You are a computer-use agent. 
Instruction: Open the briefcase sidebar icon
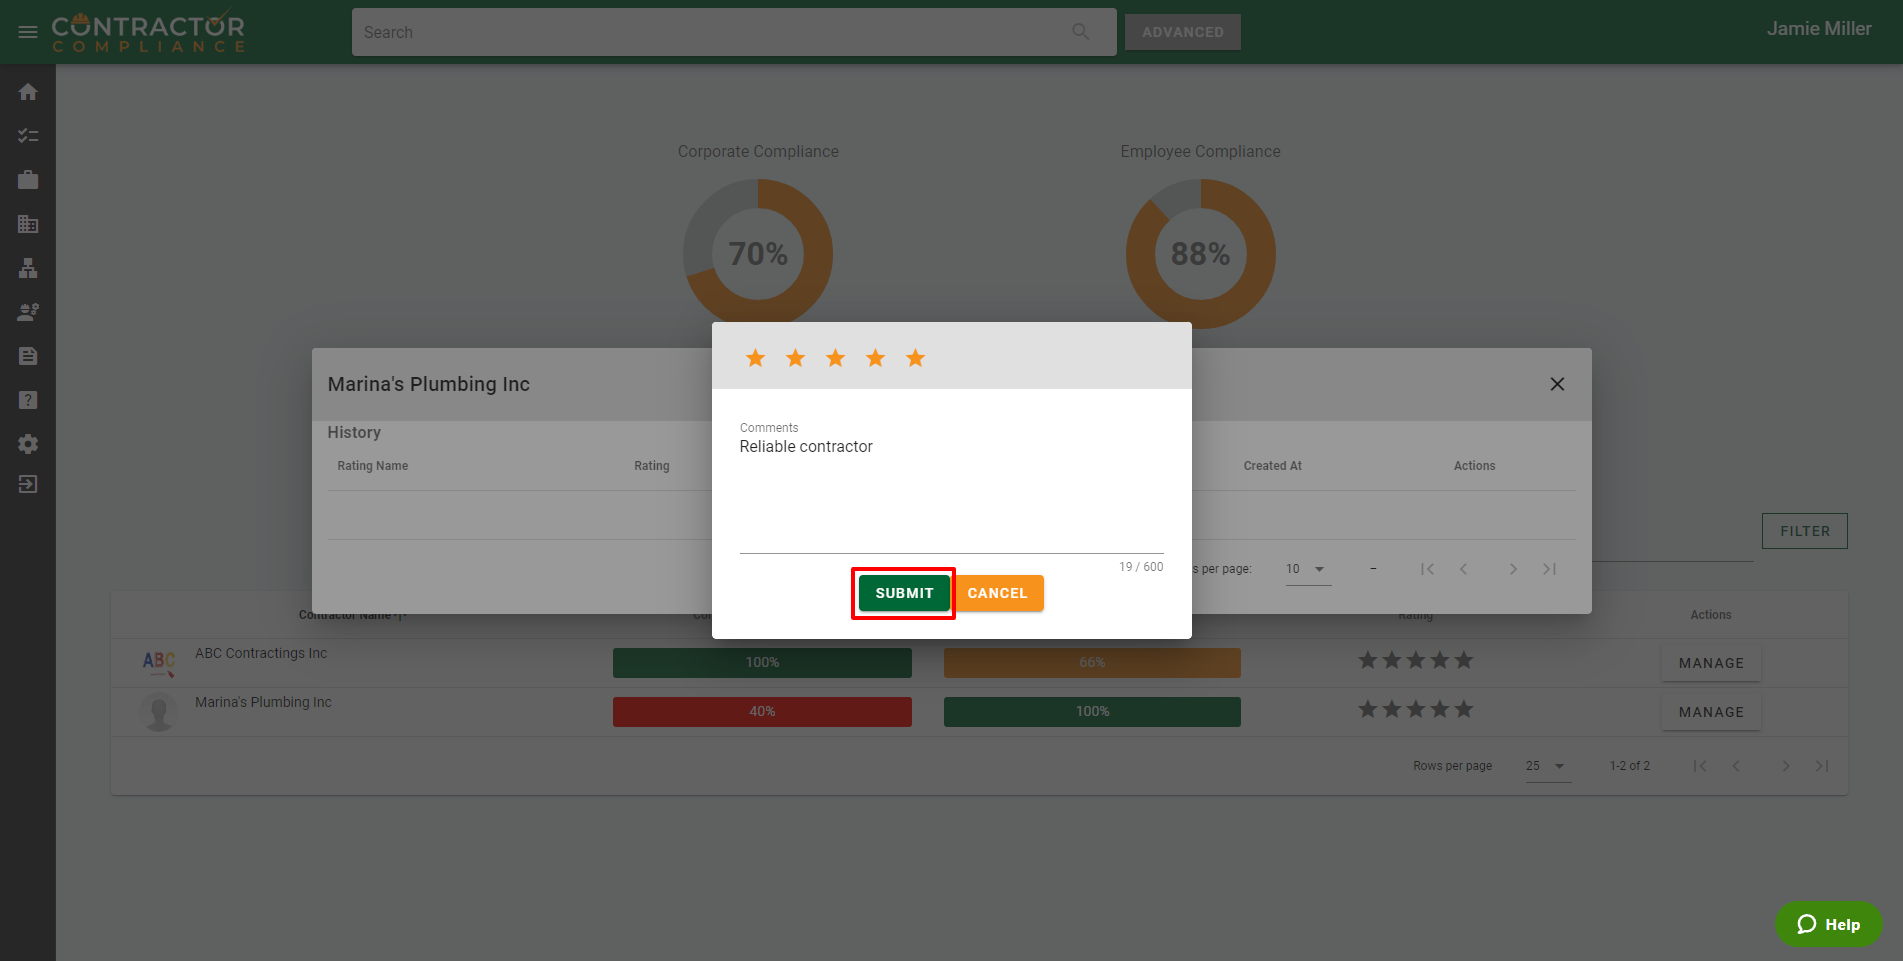point(28,180)
